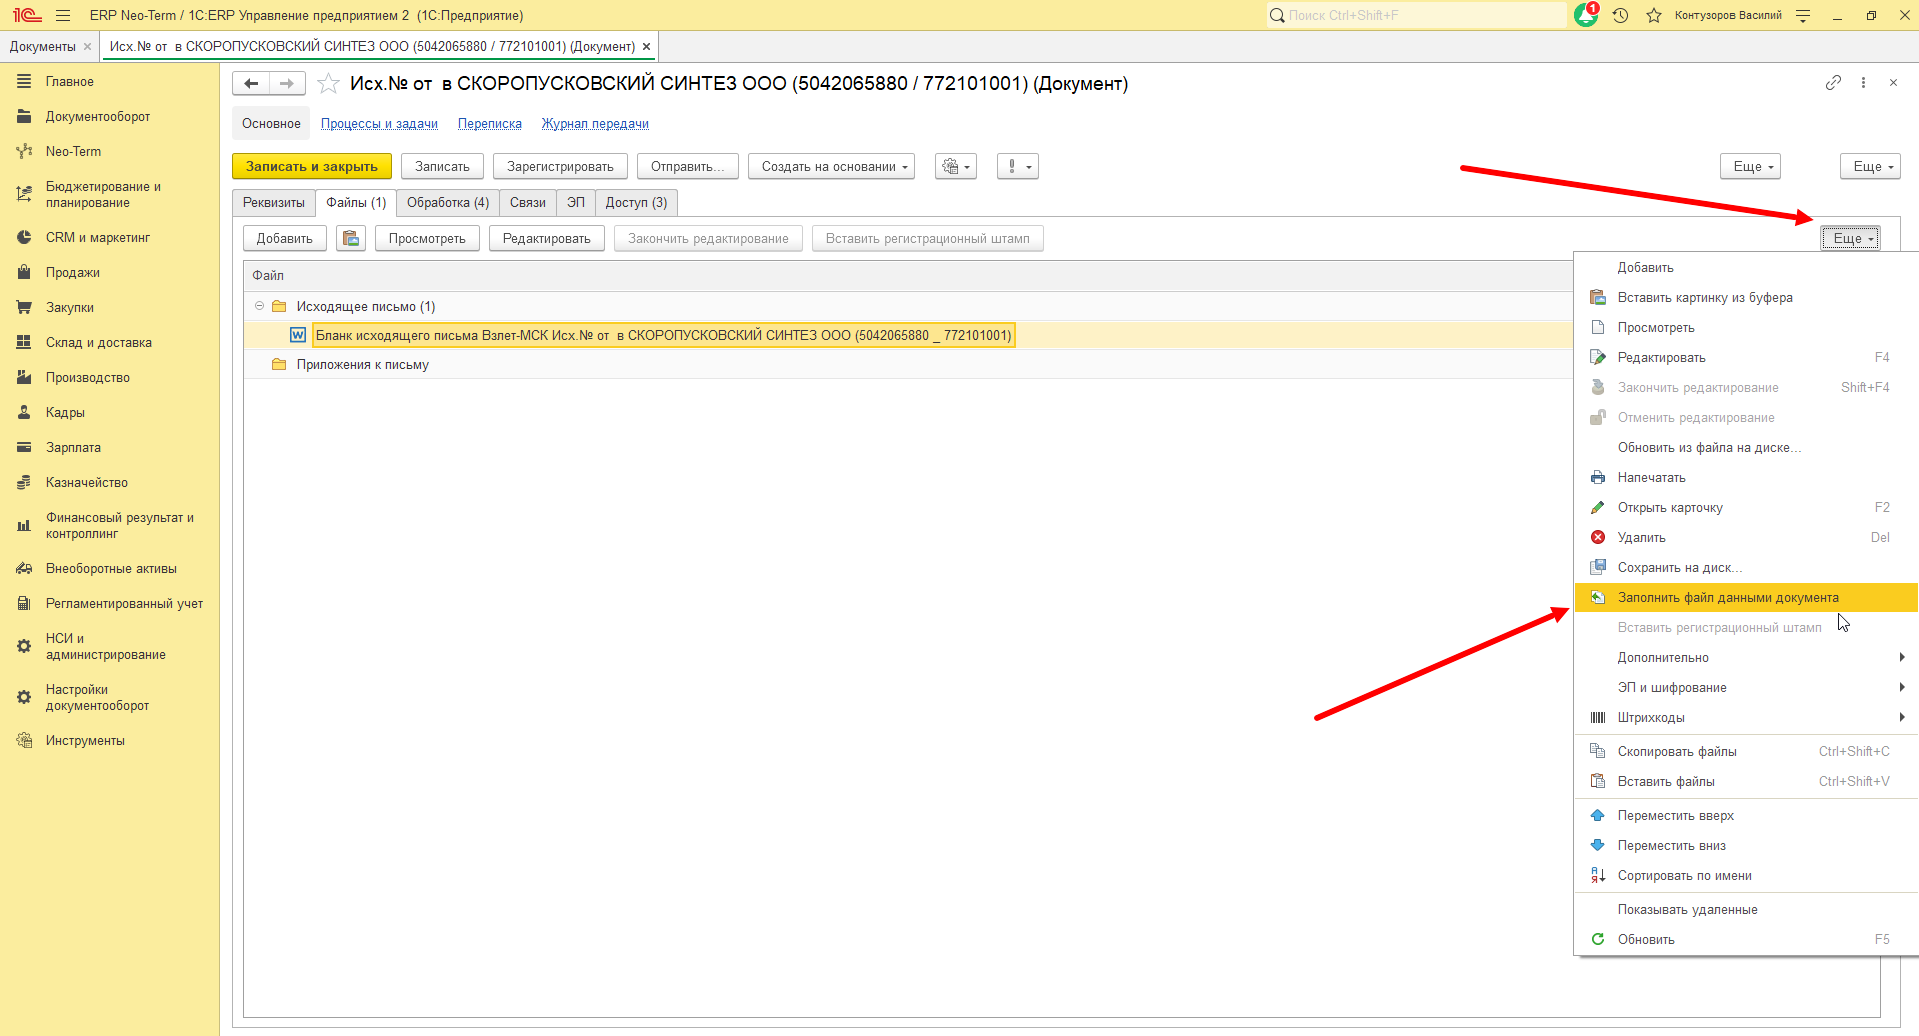Switch to Реквизиты tab
This screenshot has height=1036, width=1919.
[274, 202]
